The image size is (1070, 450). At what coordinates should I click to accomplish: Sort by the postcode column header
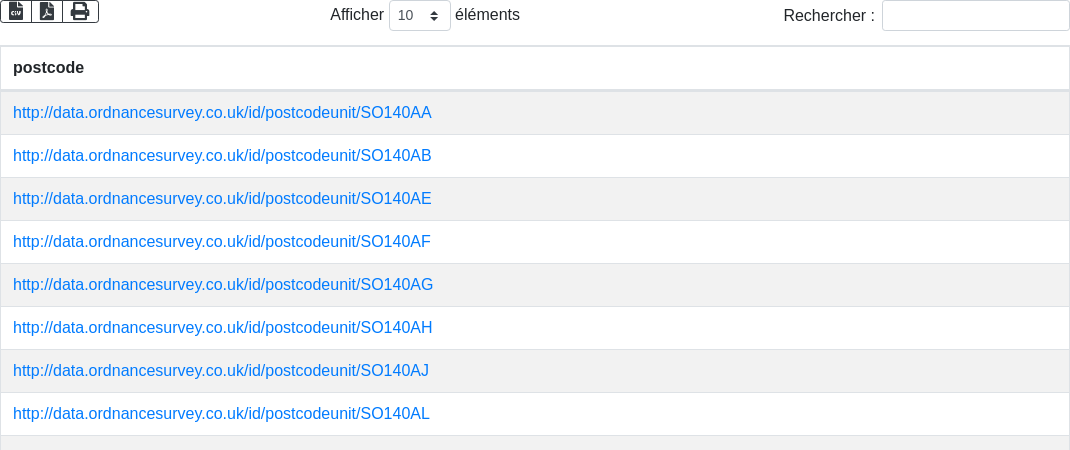coord(48,68)
